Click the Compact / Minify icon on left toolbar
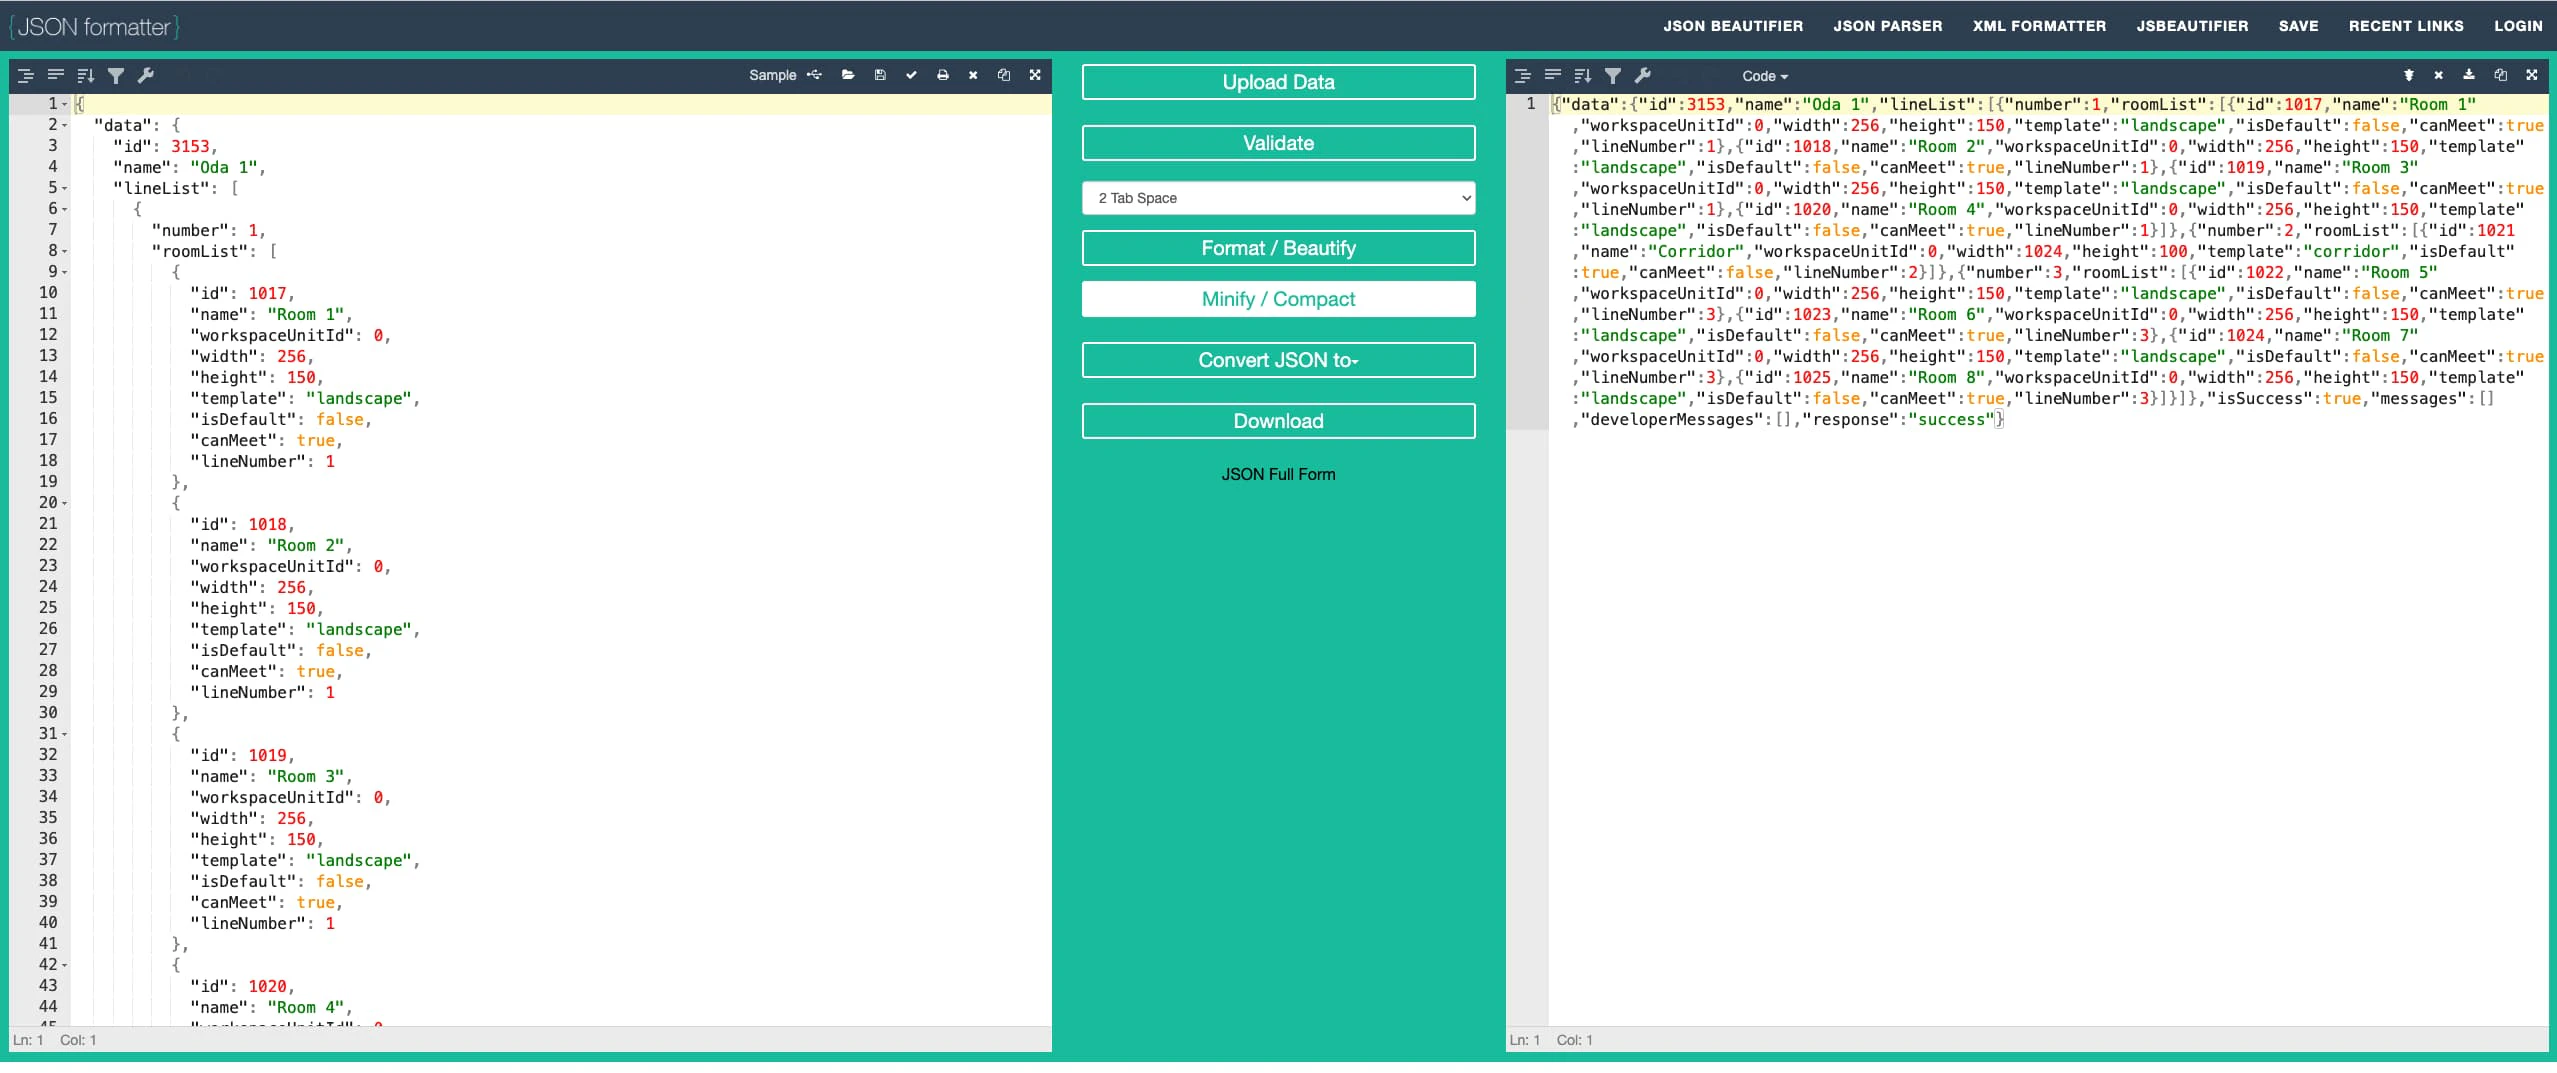 [x=55, y=75]
